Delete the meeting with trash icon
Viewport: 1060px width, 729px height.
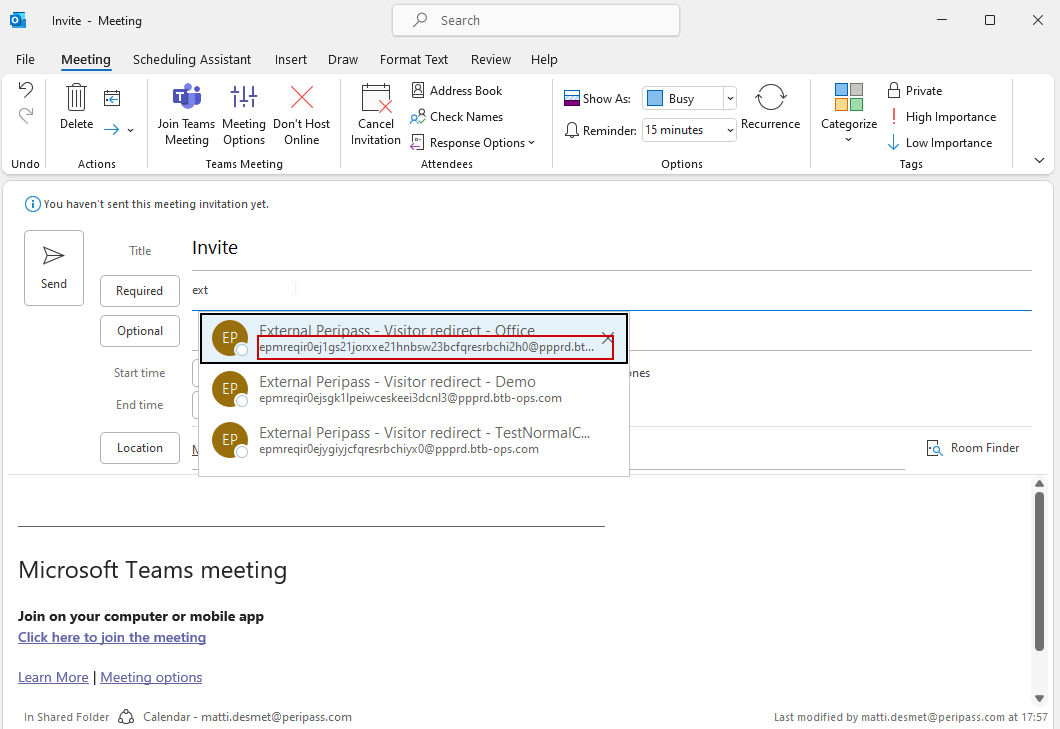tap(76, 107)
